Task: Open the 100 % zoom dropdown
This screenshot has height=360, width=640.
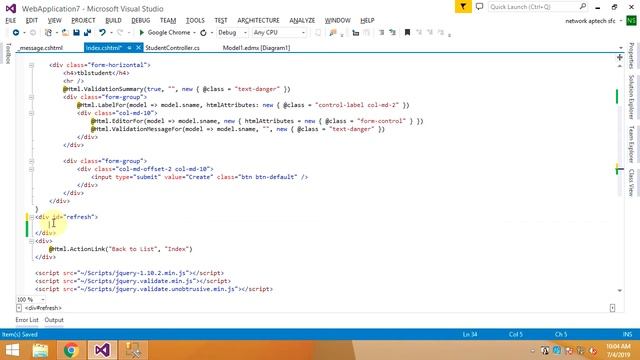Action: click(x=43, y=300)
